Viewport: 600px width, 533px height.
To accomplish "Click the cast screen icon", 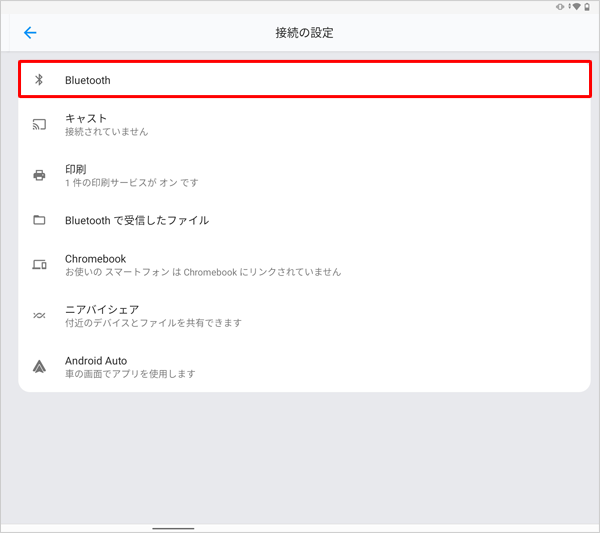I will coord(39,124).
